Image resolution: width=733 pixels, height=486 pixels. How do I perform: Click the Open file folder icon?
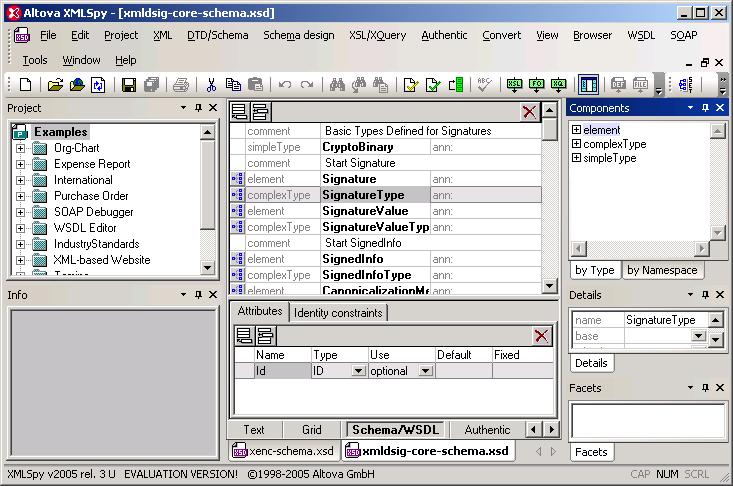pos(55,85)
